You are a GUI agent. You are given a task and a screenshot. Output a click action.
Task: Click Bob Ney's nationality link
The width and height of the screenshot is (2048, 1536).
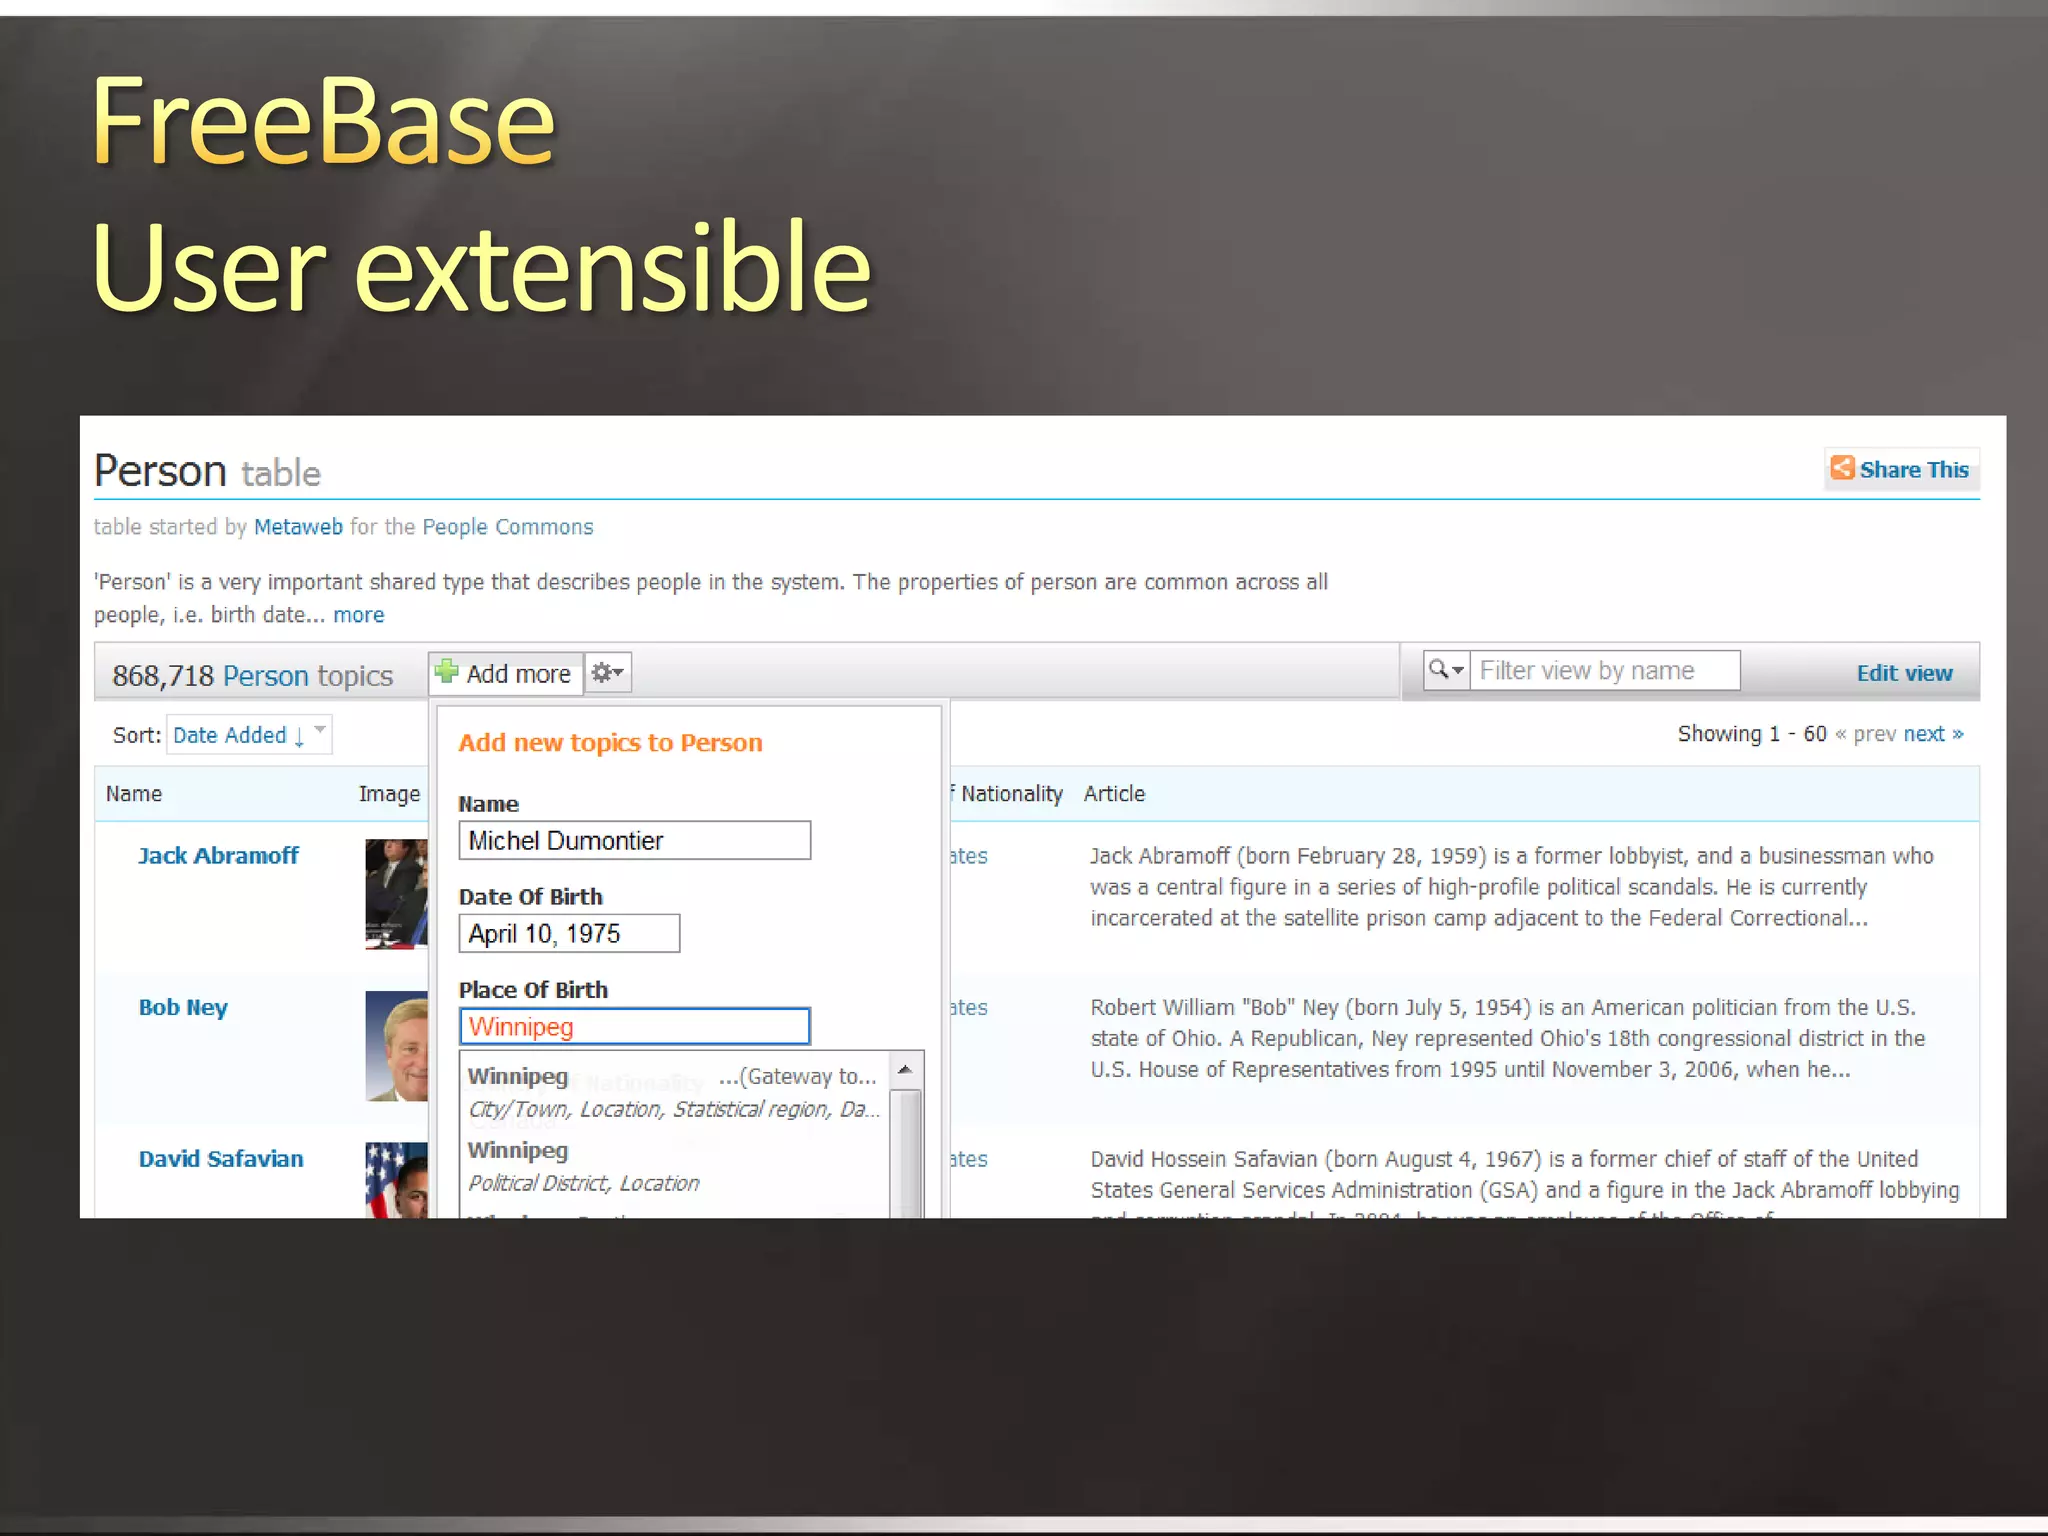coord(968,1008)
